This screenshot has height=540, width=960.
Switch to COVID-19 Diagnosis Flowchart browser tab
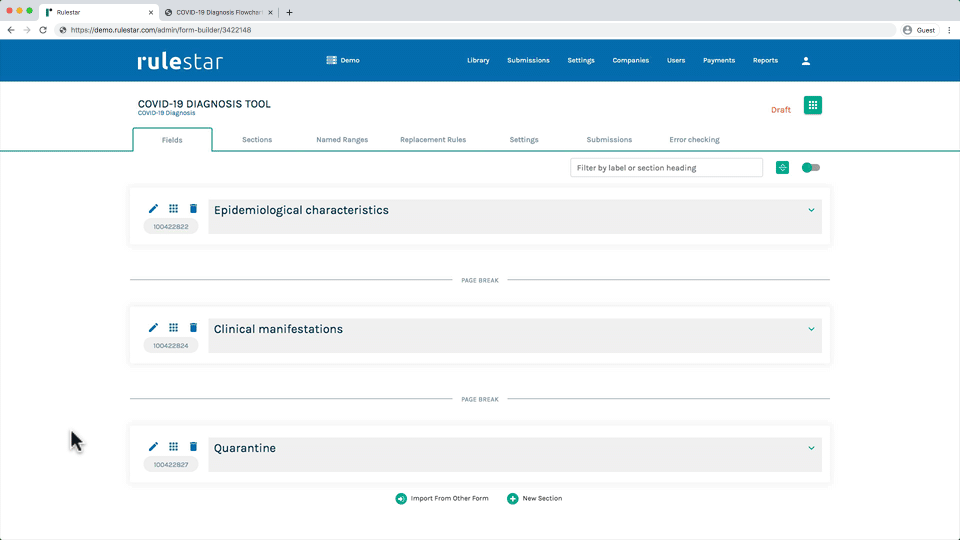(219, 12)
